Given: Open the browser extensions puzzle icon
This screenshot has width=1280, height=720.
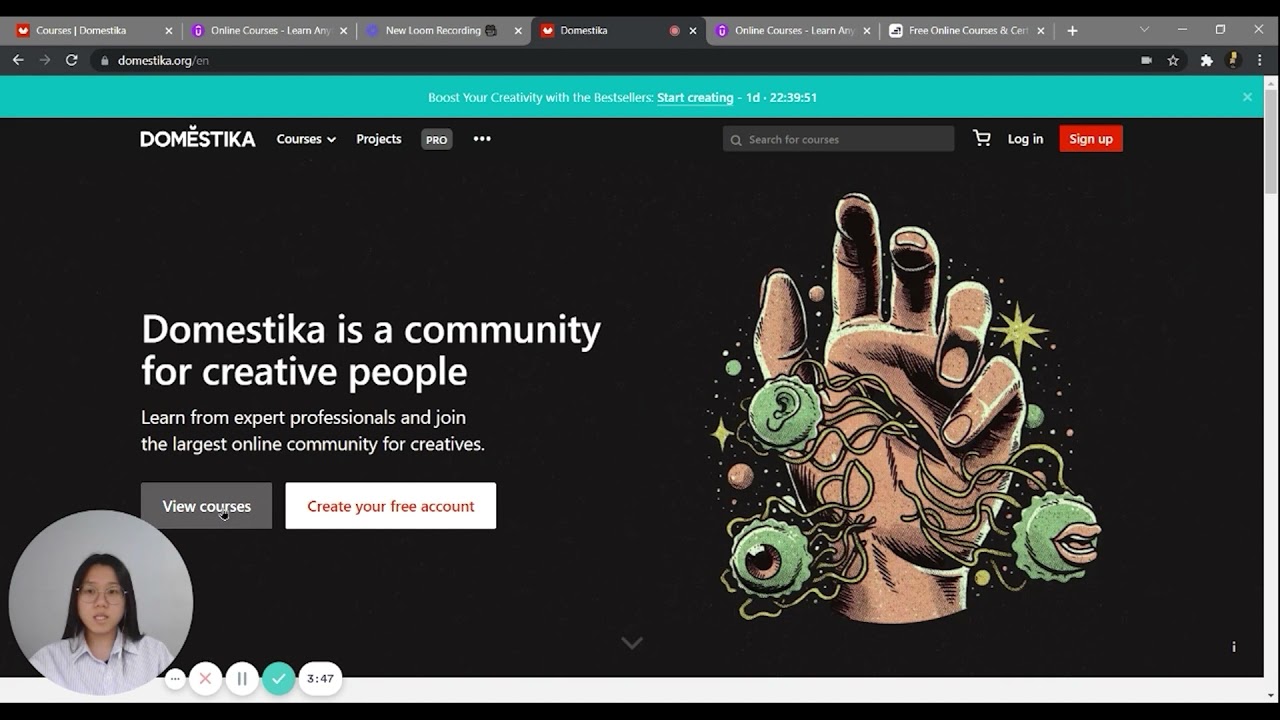Looking at the screenshot, I should pos(1206,60).
